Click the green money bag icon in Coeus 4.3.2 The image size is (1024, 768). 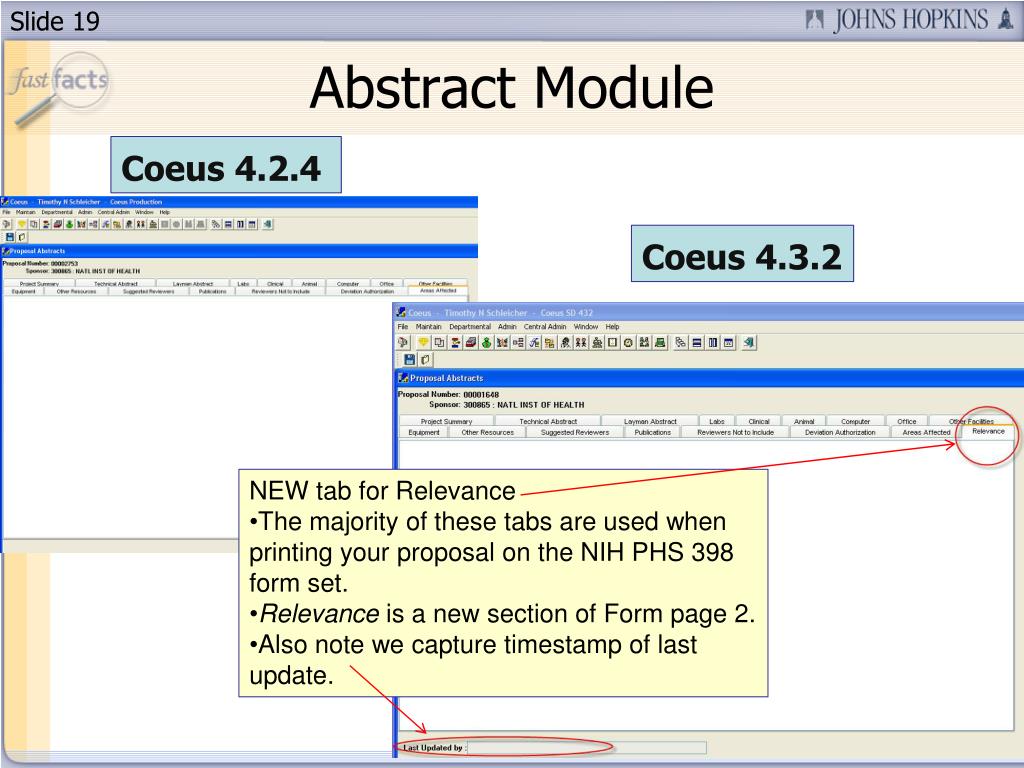[x=487, y=342]
